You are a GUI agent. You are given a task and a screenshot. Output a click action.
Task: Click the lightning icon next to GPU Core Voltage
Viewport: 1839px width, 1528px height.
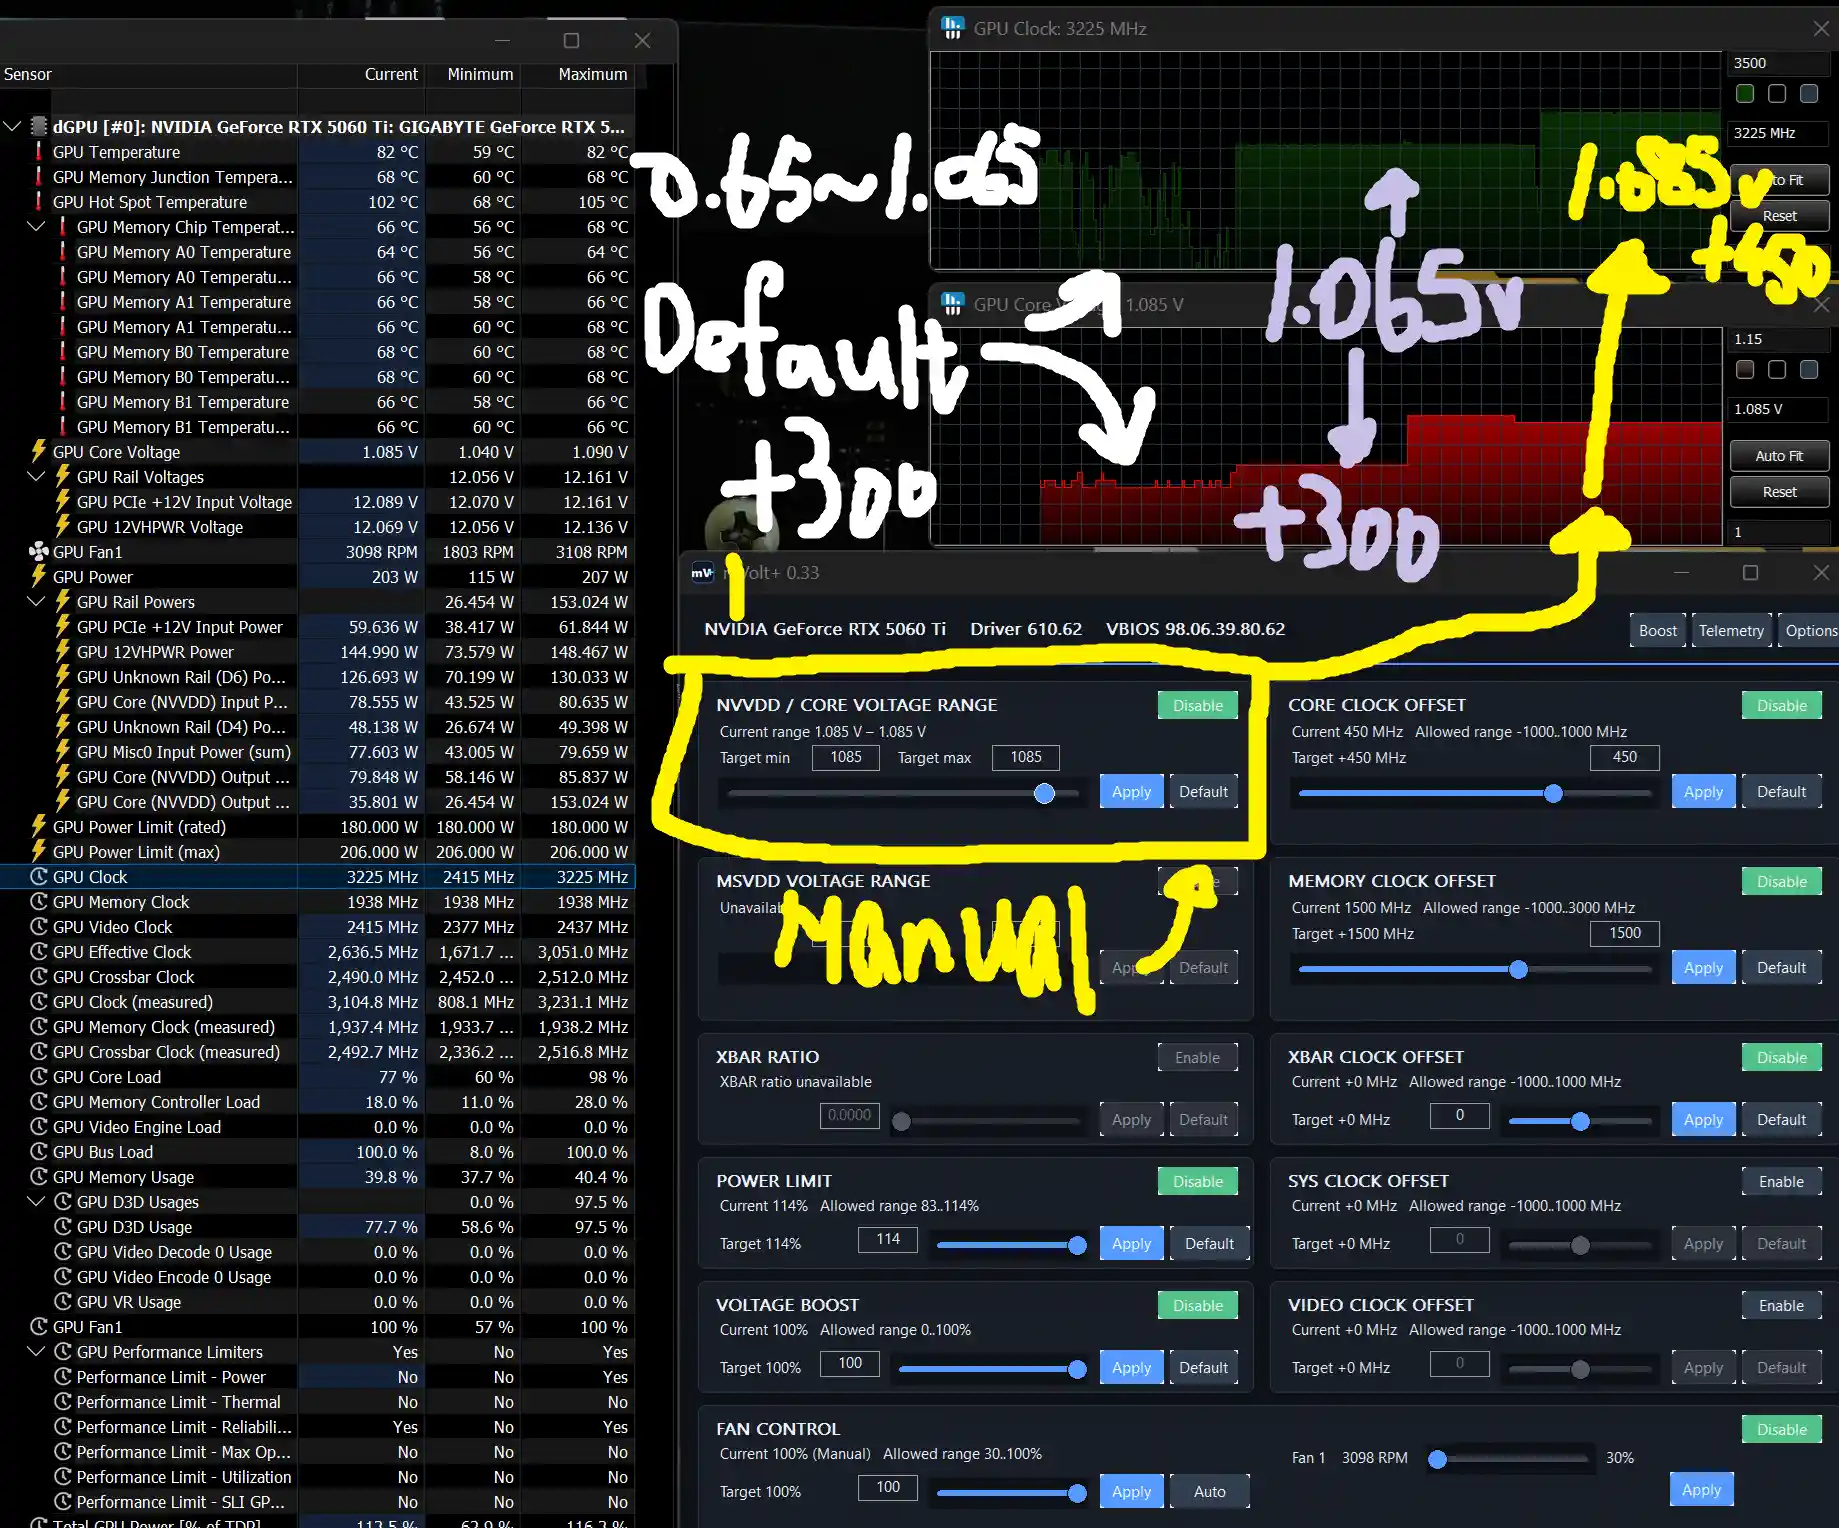coord(39,452)
